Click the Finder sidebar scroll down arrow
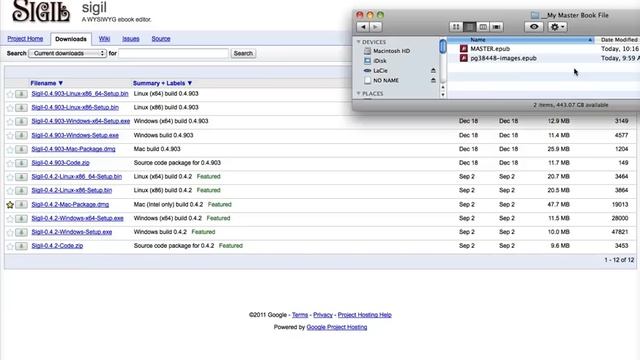The width and height of the screenshot is (640, 360). tap(443, 95)
